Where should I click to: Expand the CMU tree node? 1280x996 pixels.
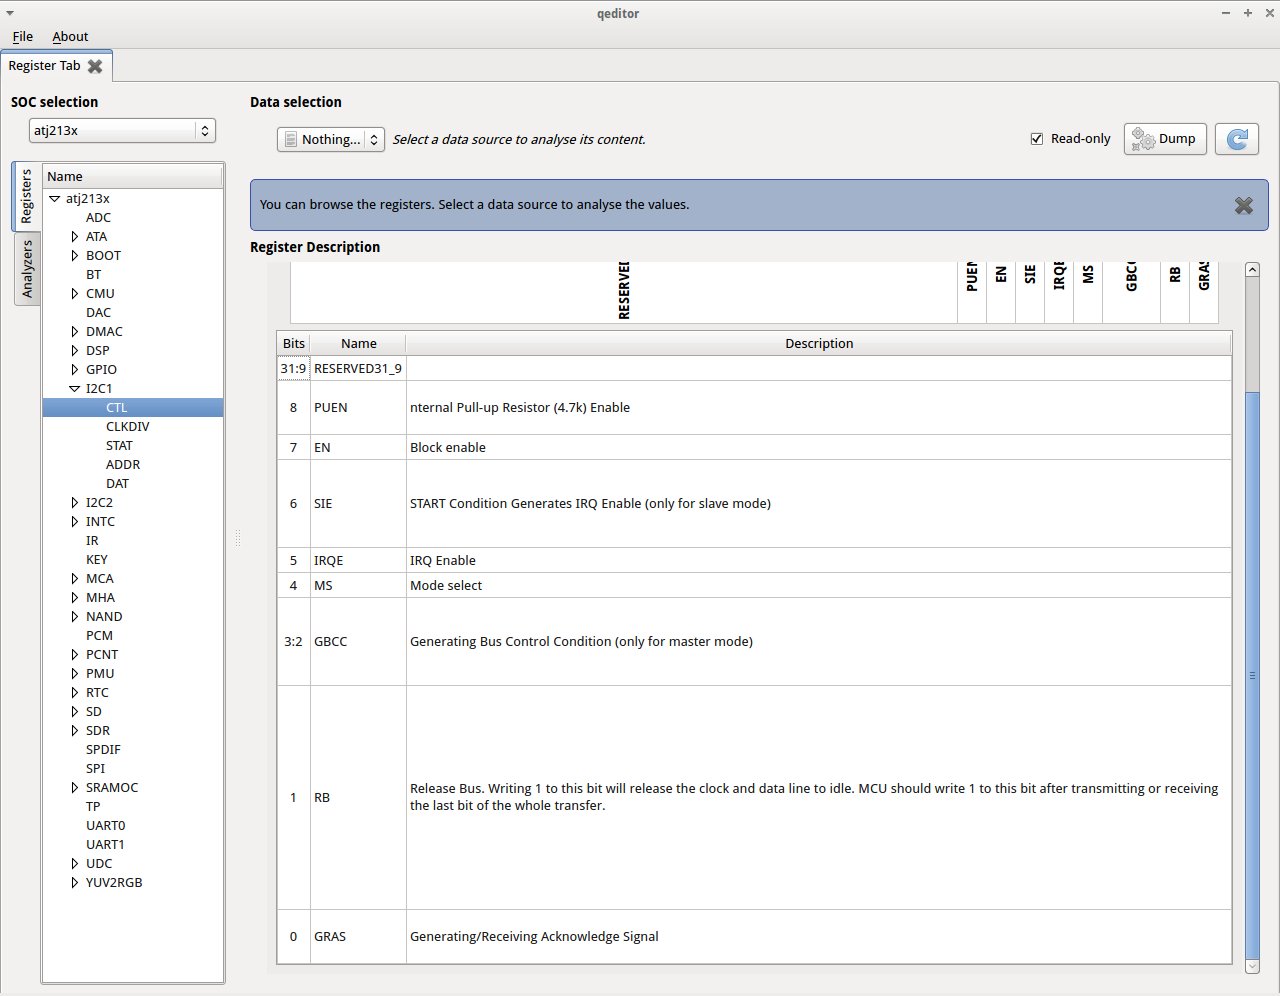(75, 294)
